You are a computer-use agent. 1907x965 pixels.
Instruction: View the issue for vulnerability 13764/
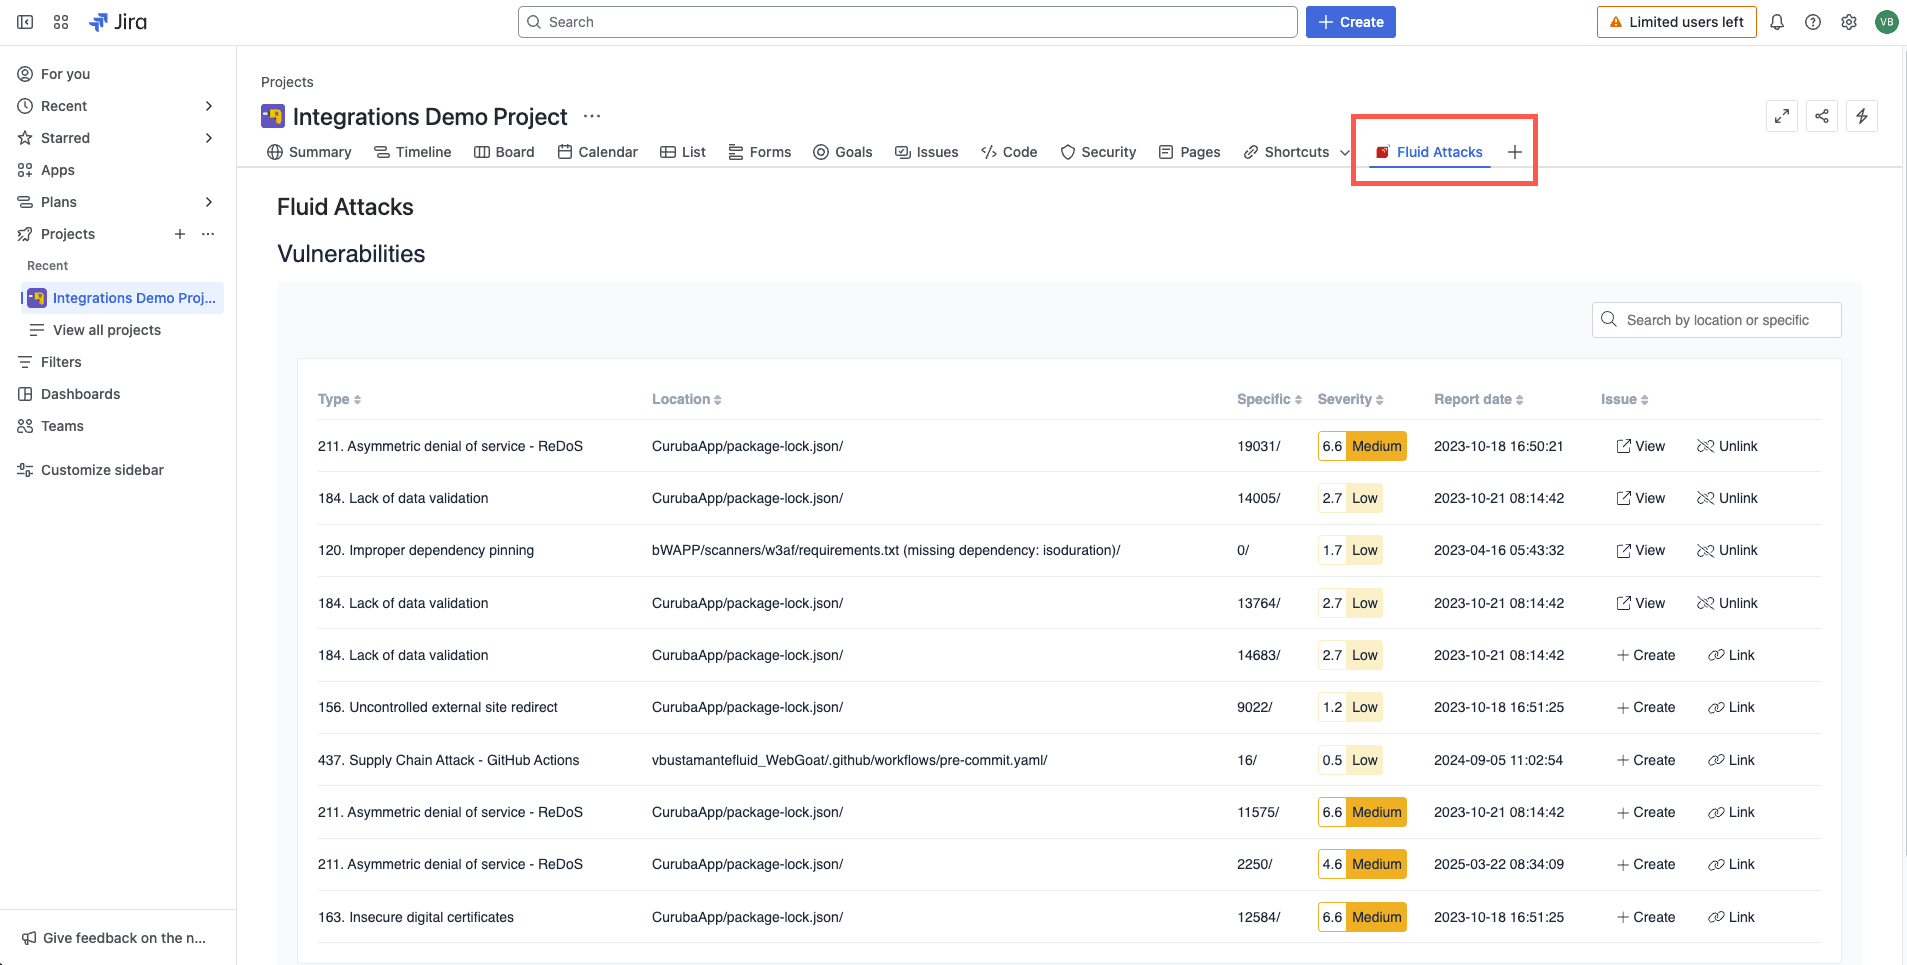point(1640,603)
